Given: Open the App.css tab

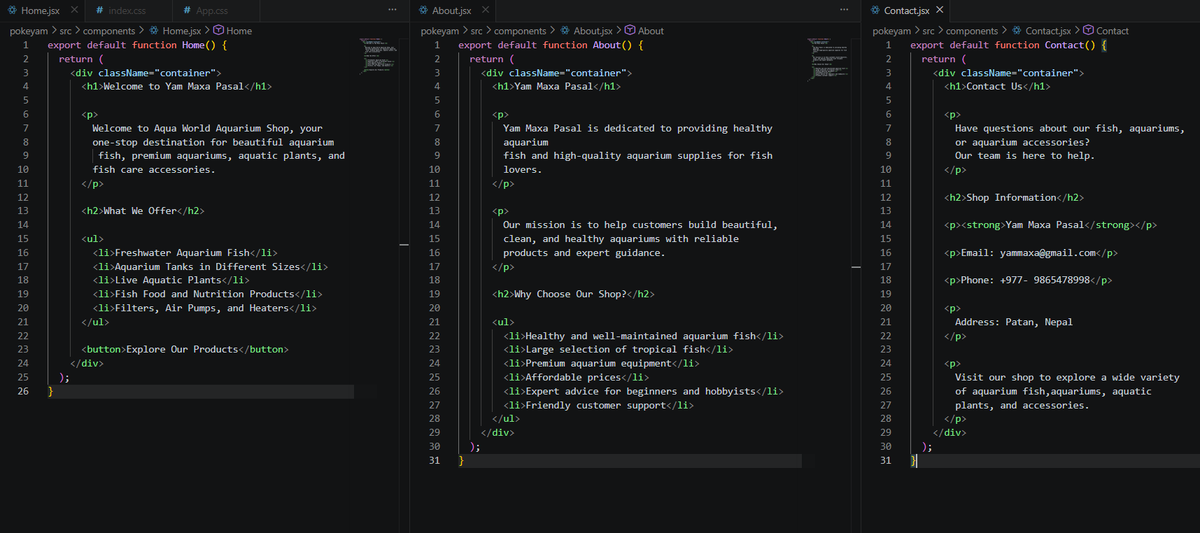Looking at the screenshot, I should (x=212, y=10).
